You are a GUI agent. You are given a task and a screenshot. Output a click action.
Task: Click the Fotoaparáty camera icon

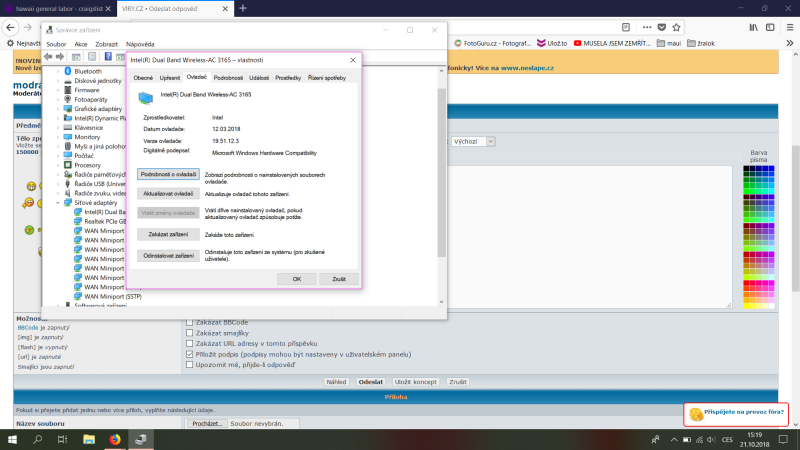click(x=68, y=99)
